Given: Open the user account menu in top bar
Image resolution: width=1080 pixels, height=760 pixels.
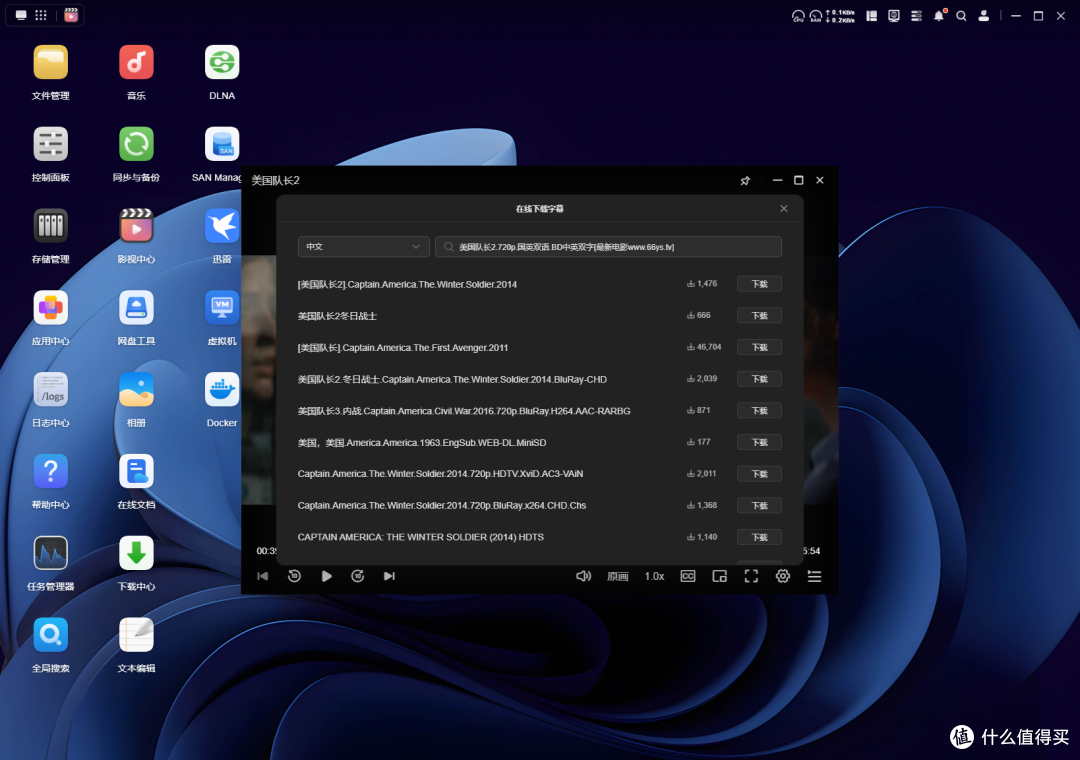Looking at the screenshot, I should pyautogui.click(x=984, y=15).
